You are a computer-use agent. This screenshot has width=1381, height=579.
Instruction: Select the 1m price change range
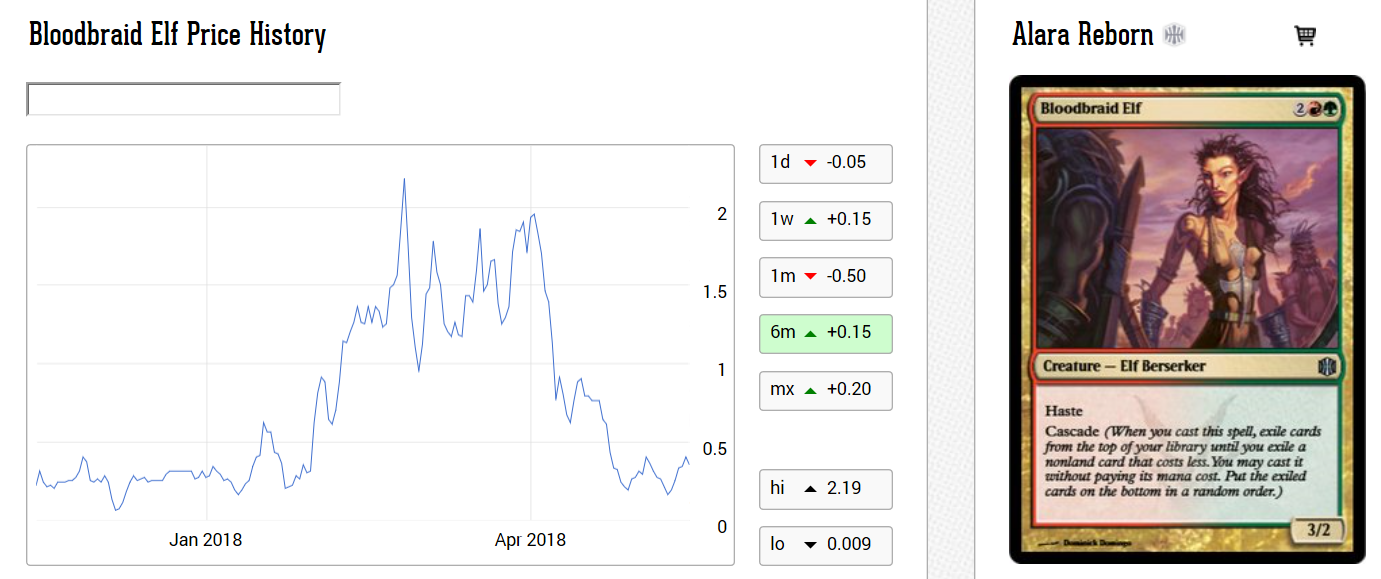(x=825, y=276)
